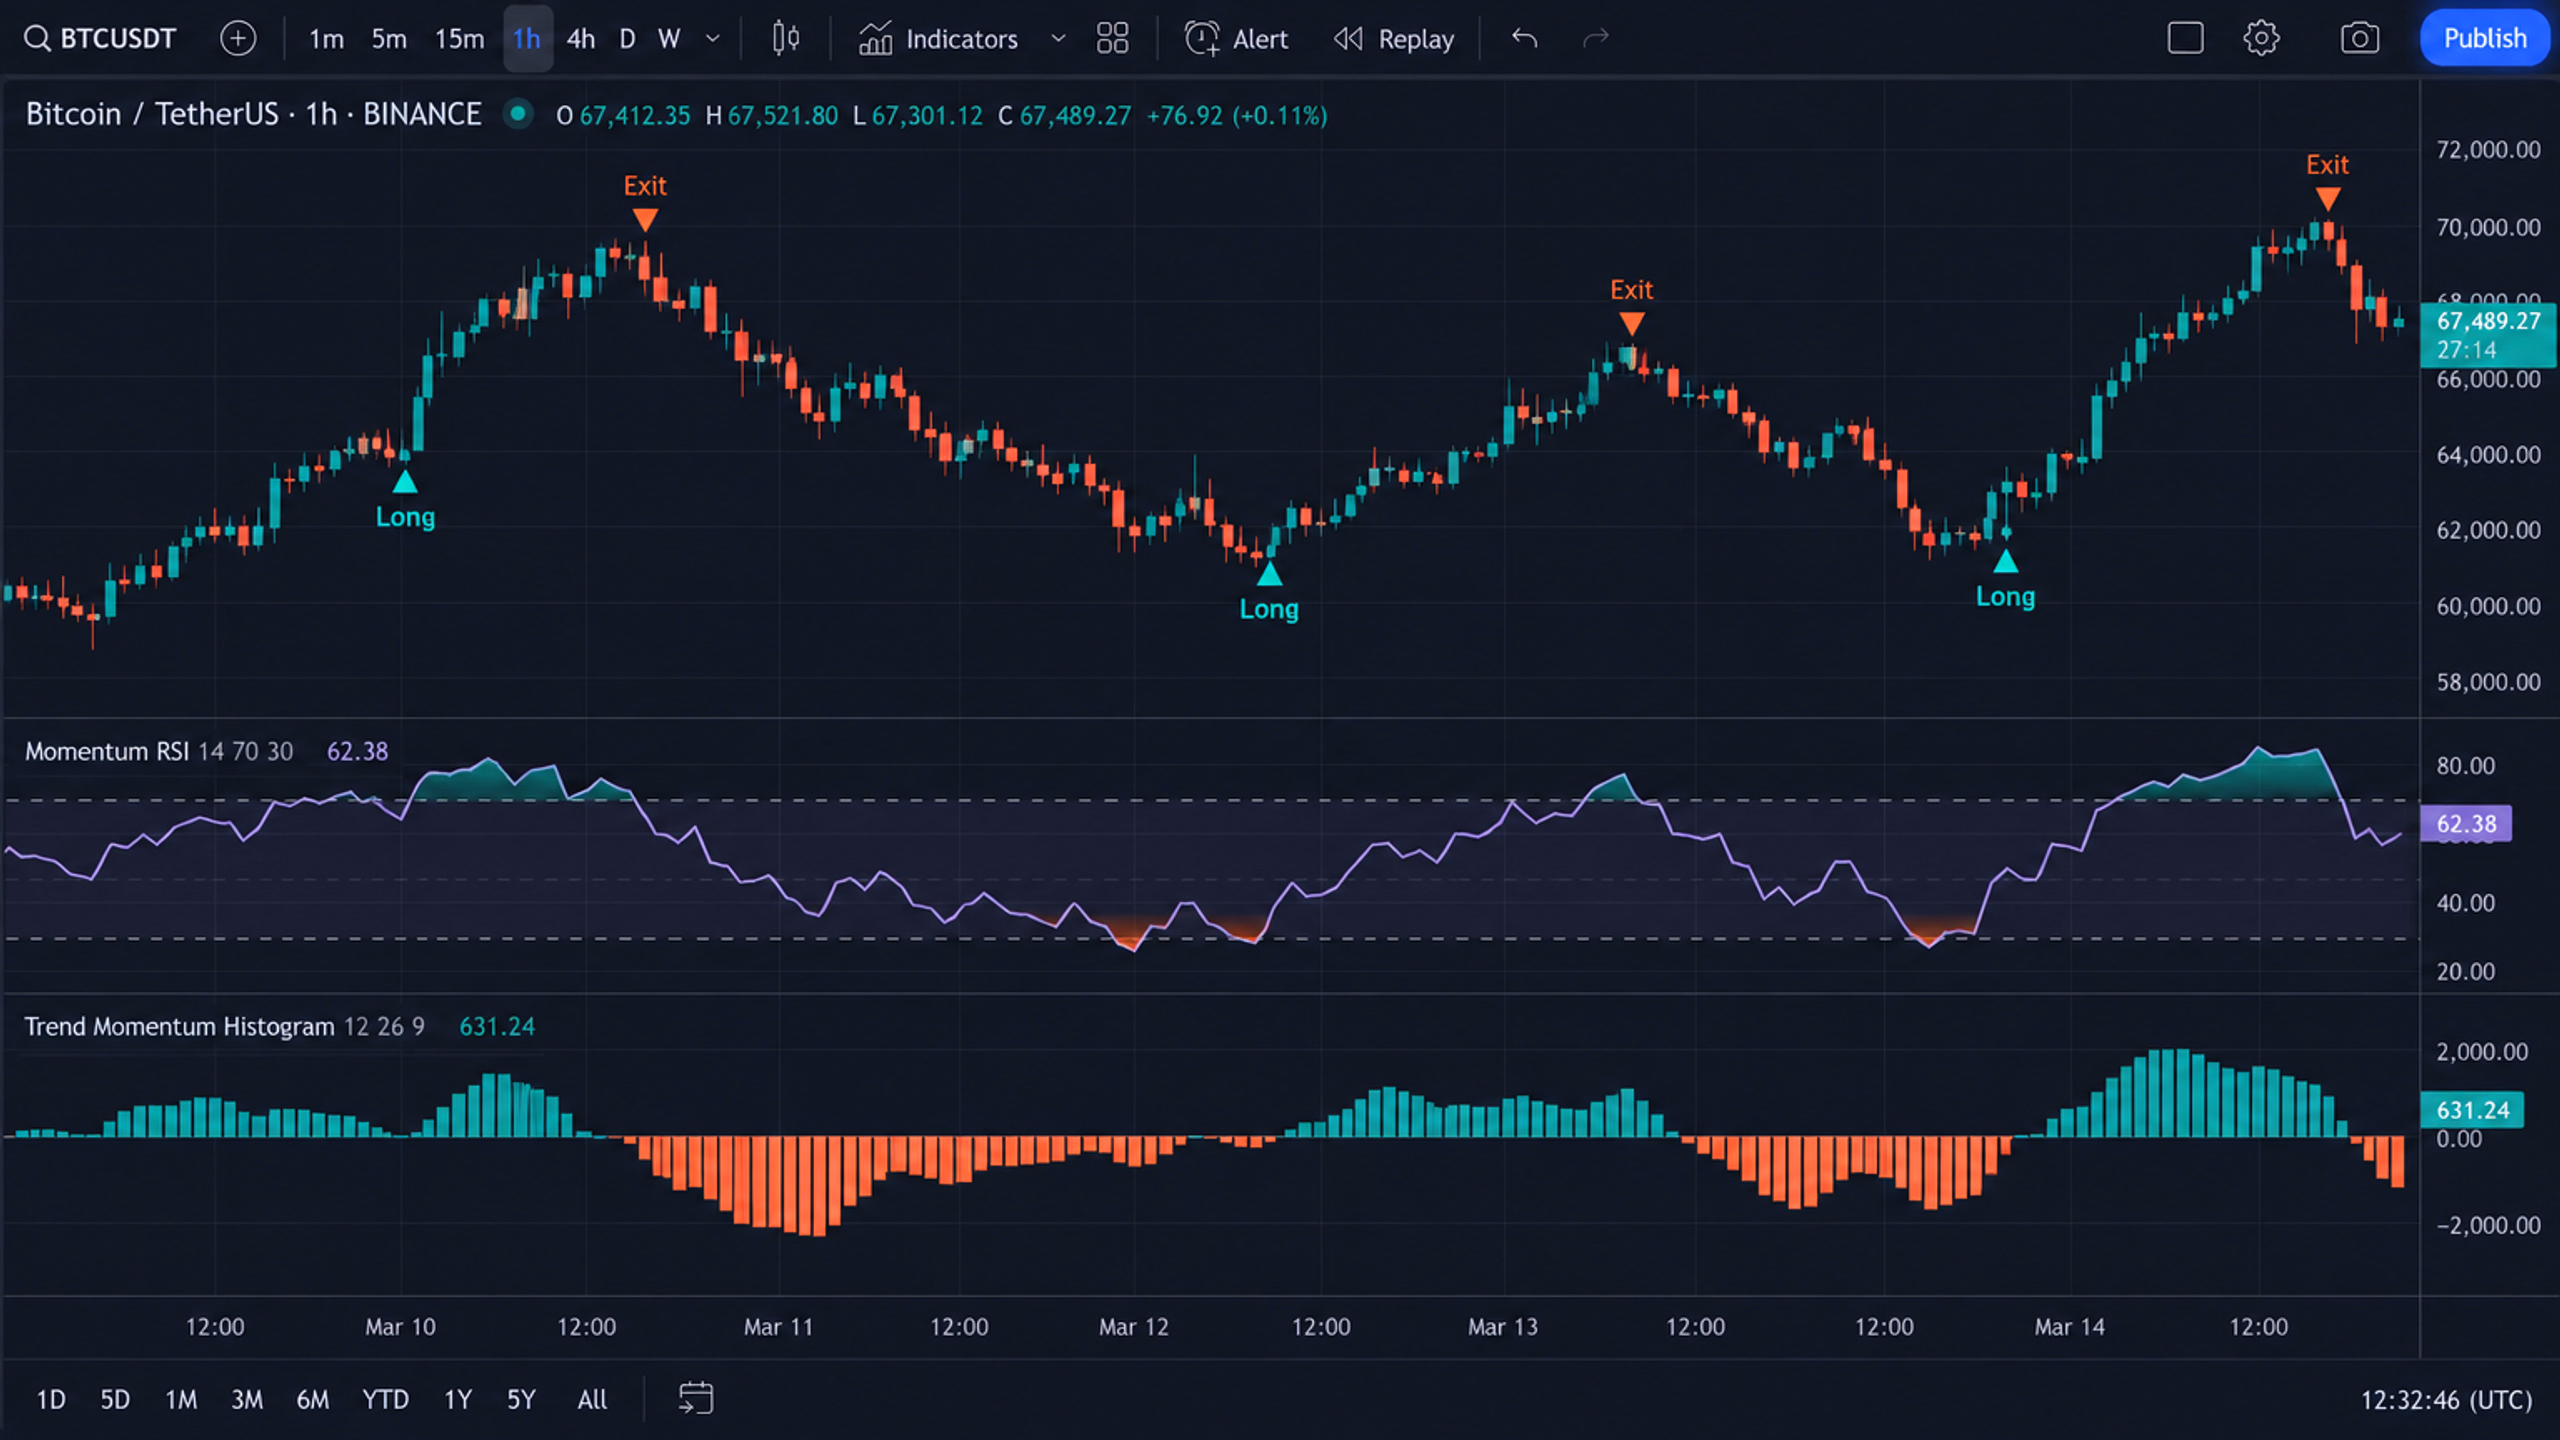This screenshot has width=2560, height=1440.
Task: Open chart settings gear icon
Action: click(2261, 39)
